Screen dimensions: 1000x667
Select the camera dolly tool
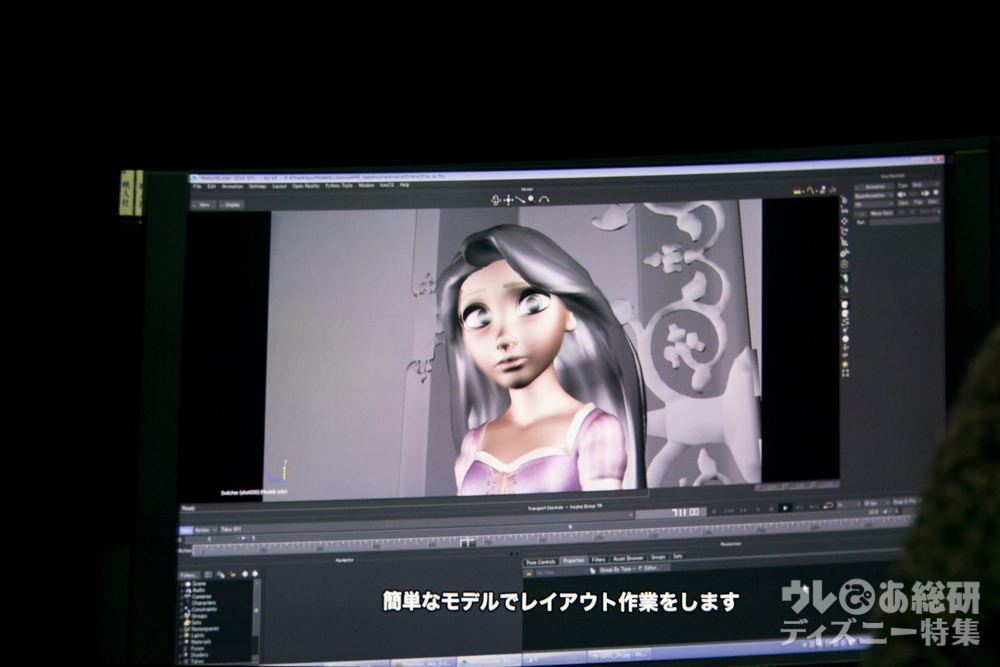click(520, 200)
